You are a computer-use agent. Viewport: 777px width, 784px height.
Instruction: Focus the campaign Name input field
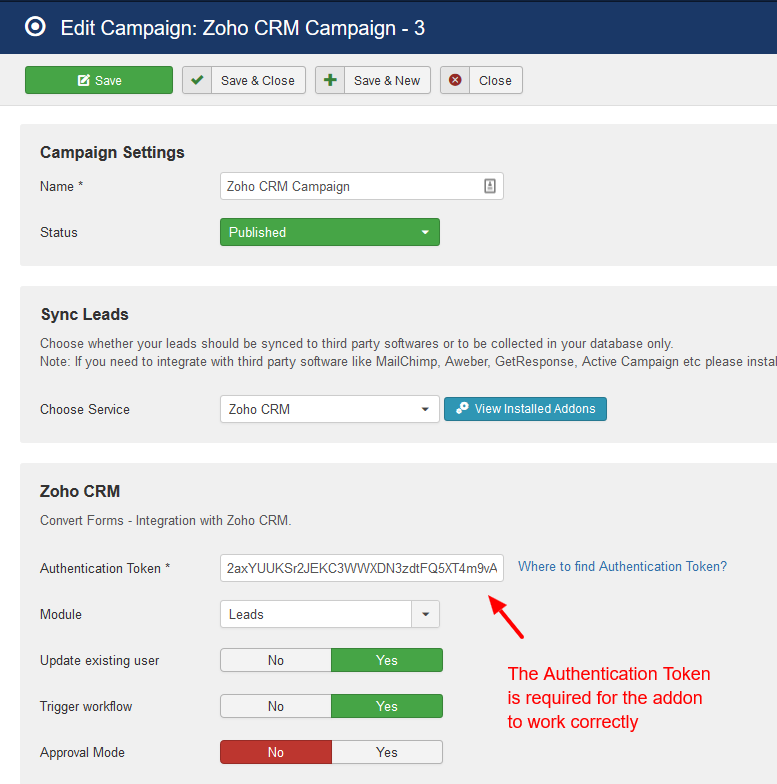point(362,186)
